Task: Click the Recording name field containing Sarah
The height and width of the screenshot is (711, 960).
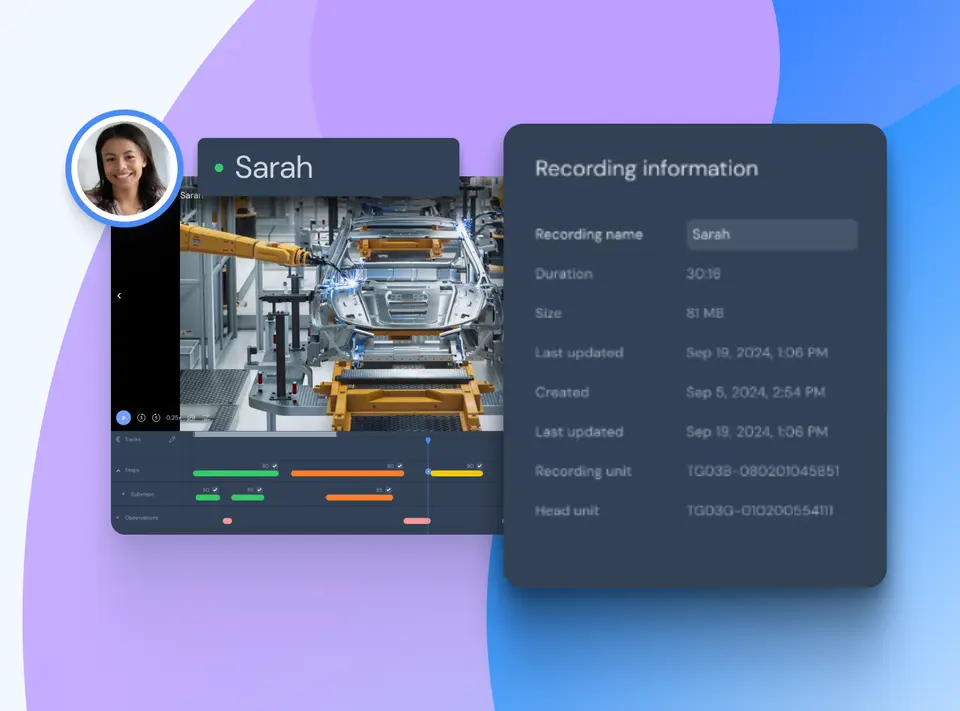Action: click(772, 235)
